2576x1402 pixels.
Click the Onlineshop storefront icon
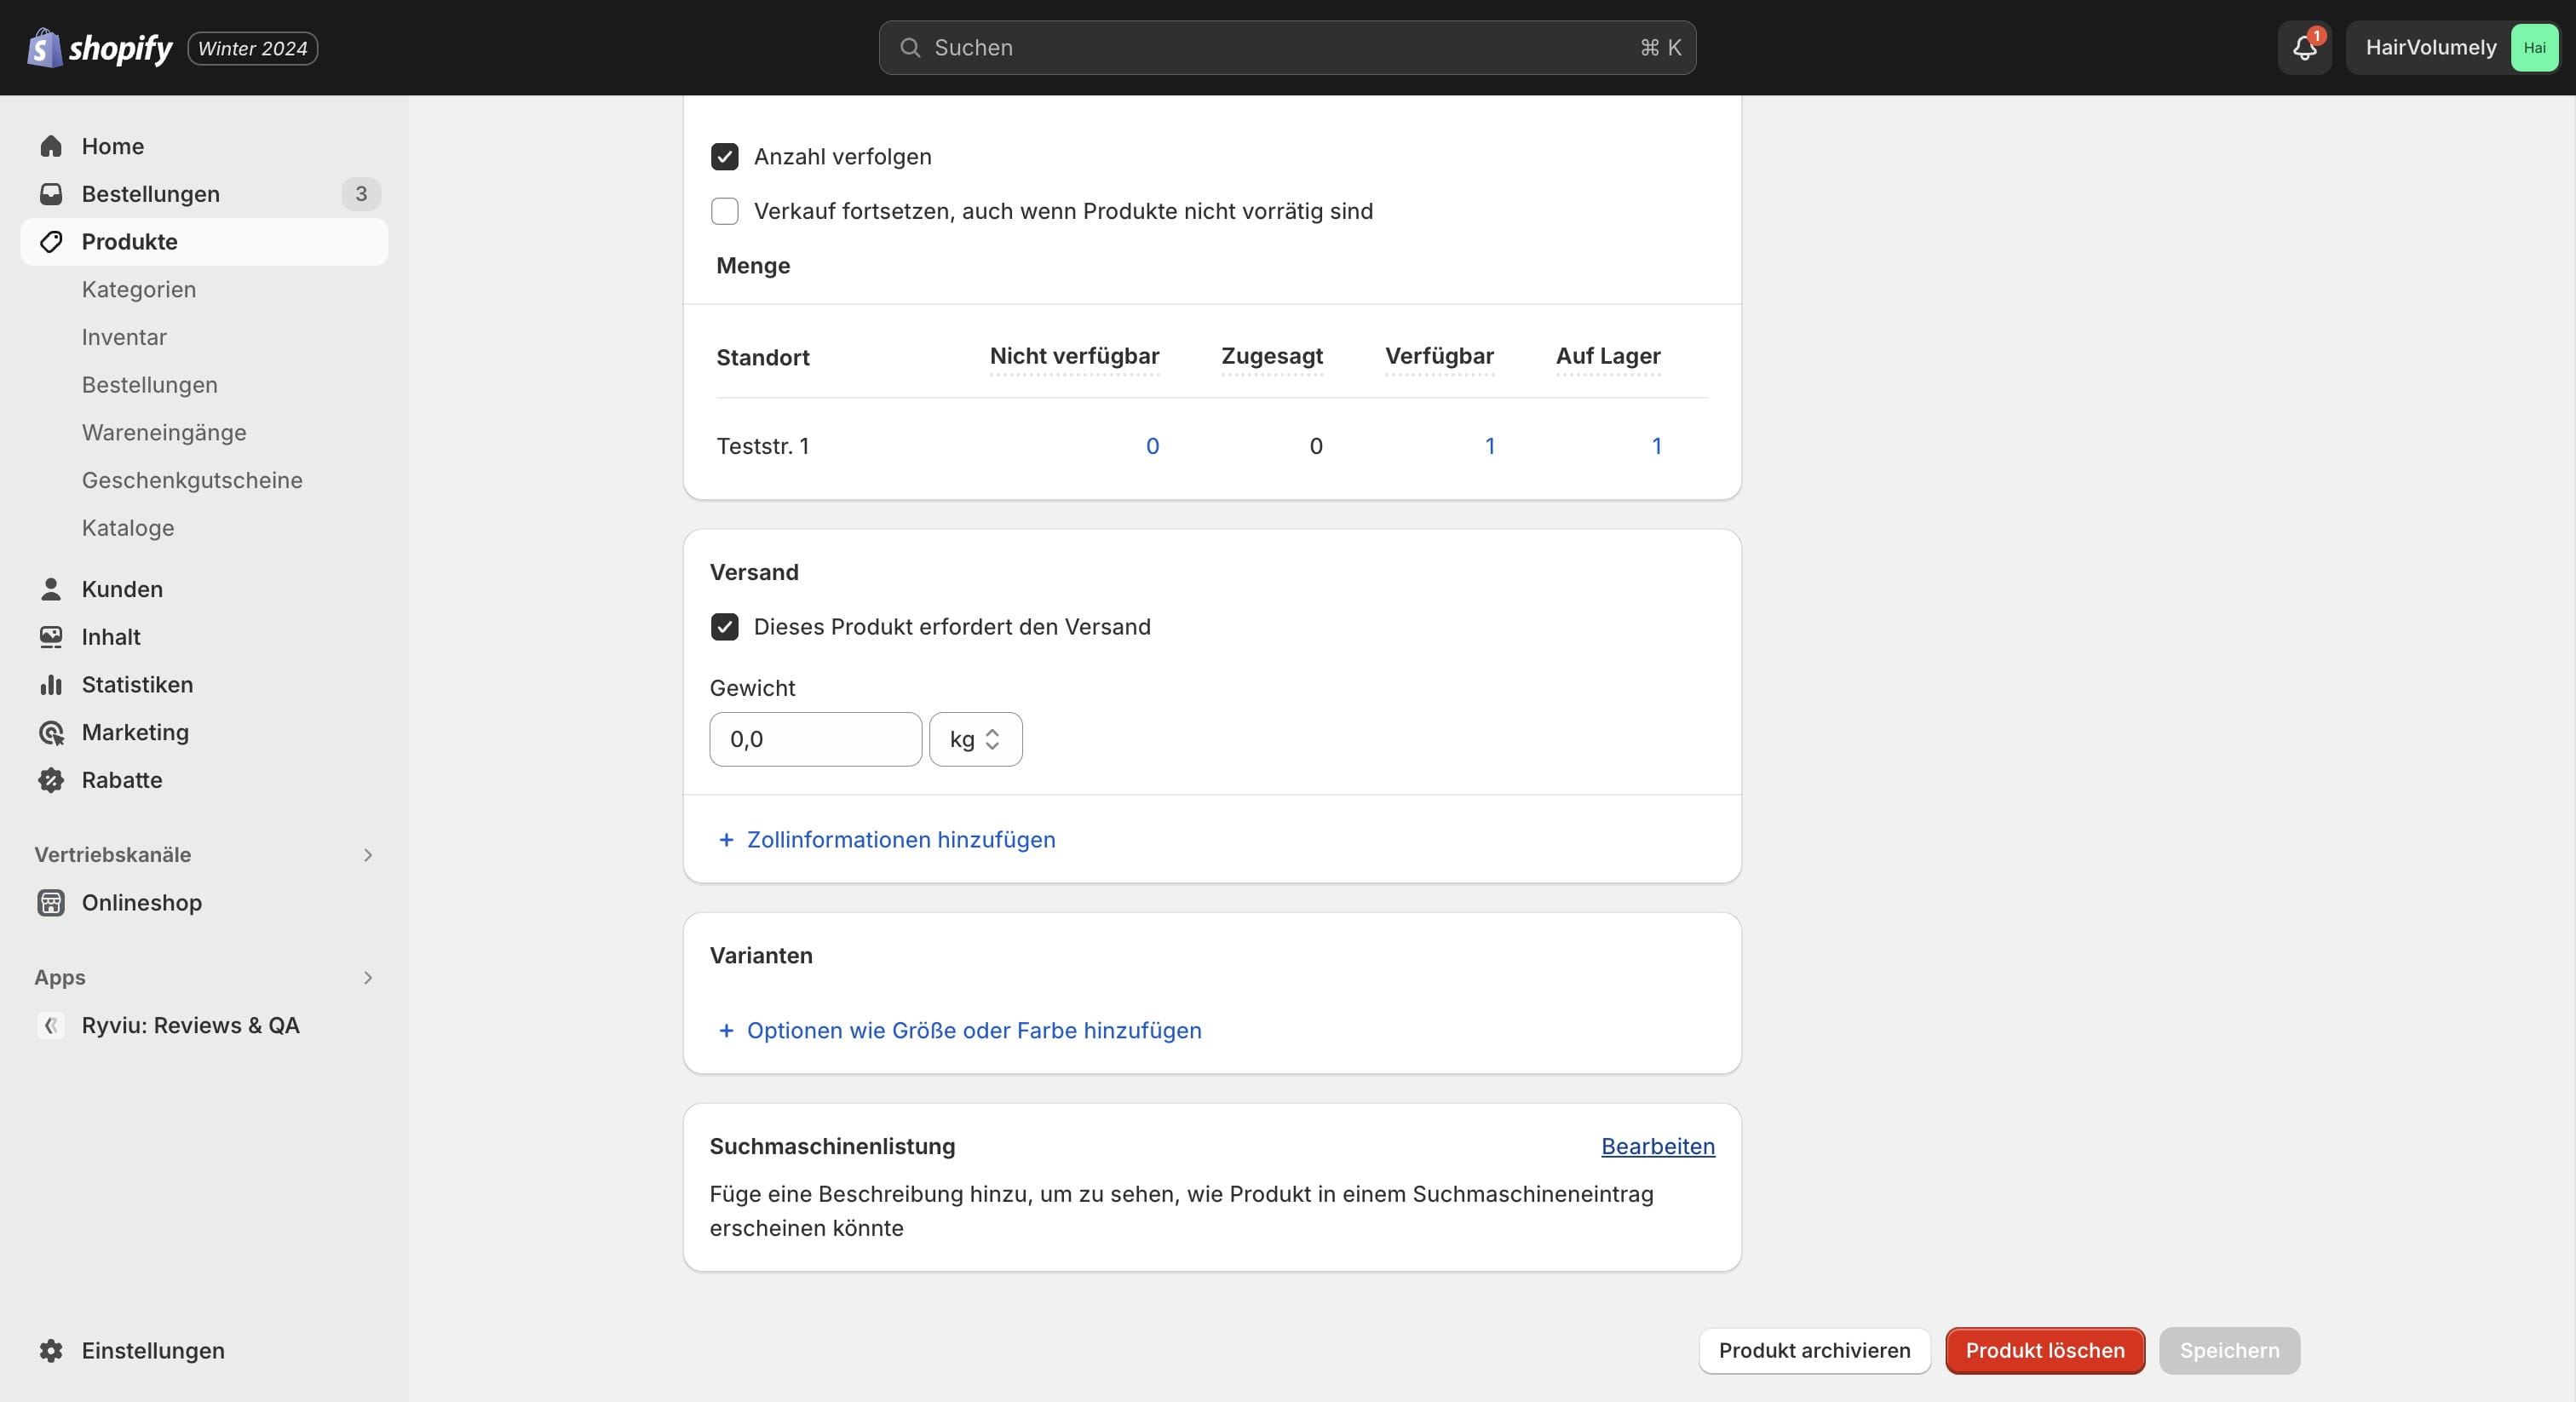[x=51, y=903]
